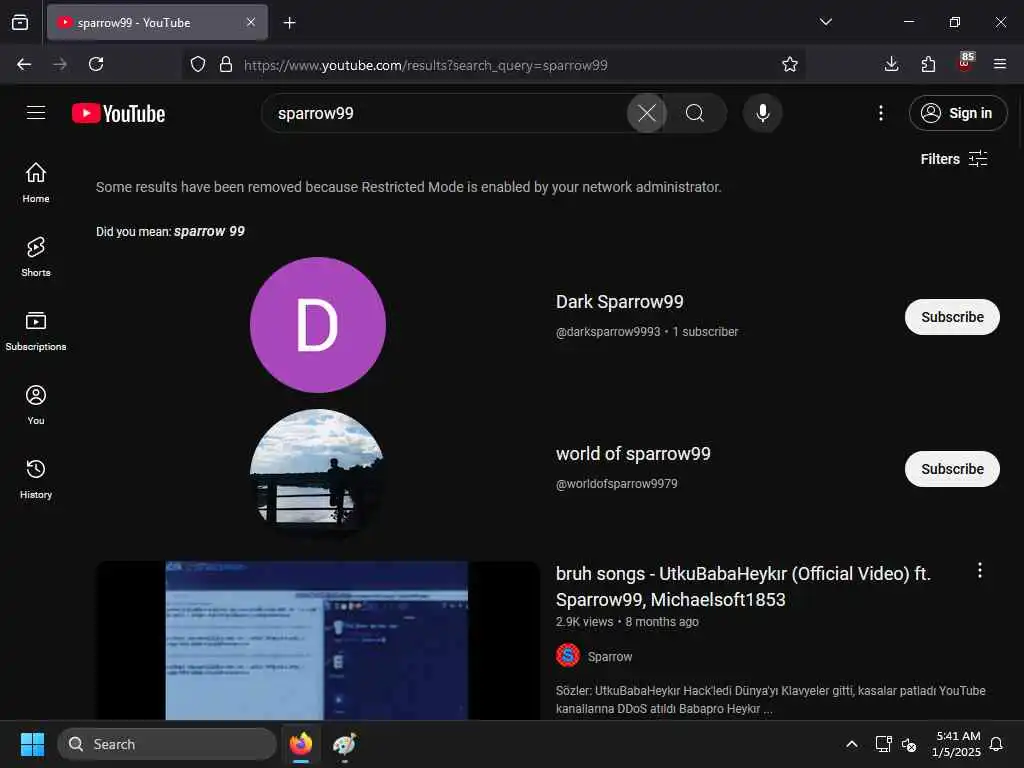Open network status tray icon

click(x=883, y=744)
